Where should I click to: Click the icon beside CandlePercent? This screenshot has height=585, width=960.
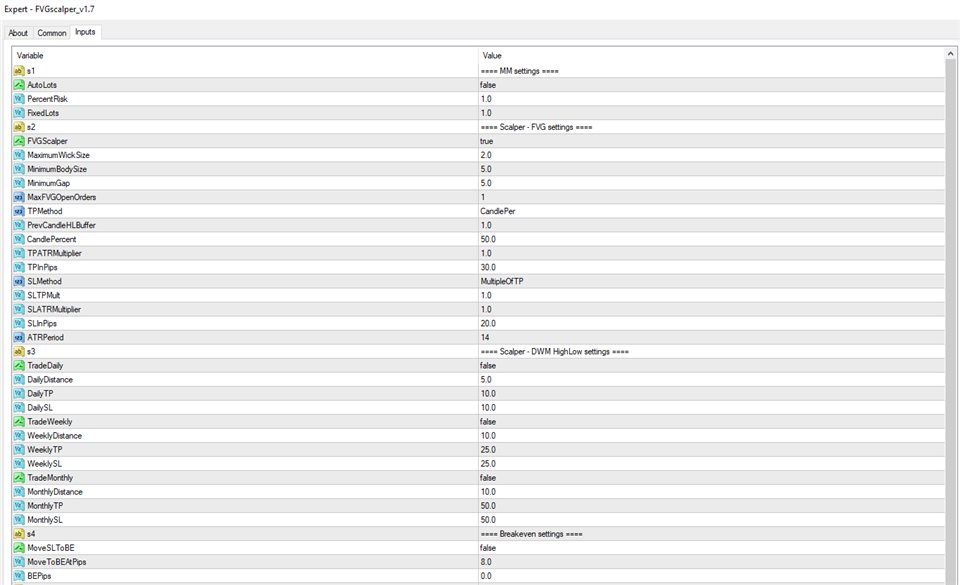pos(19,239)
